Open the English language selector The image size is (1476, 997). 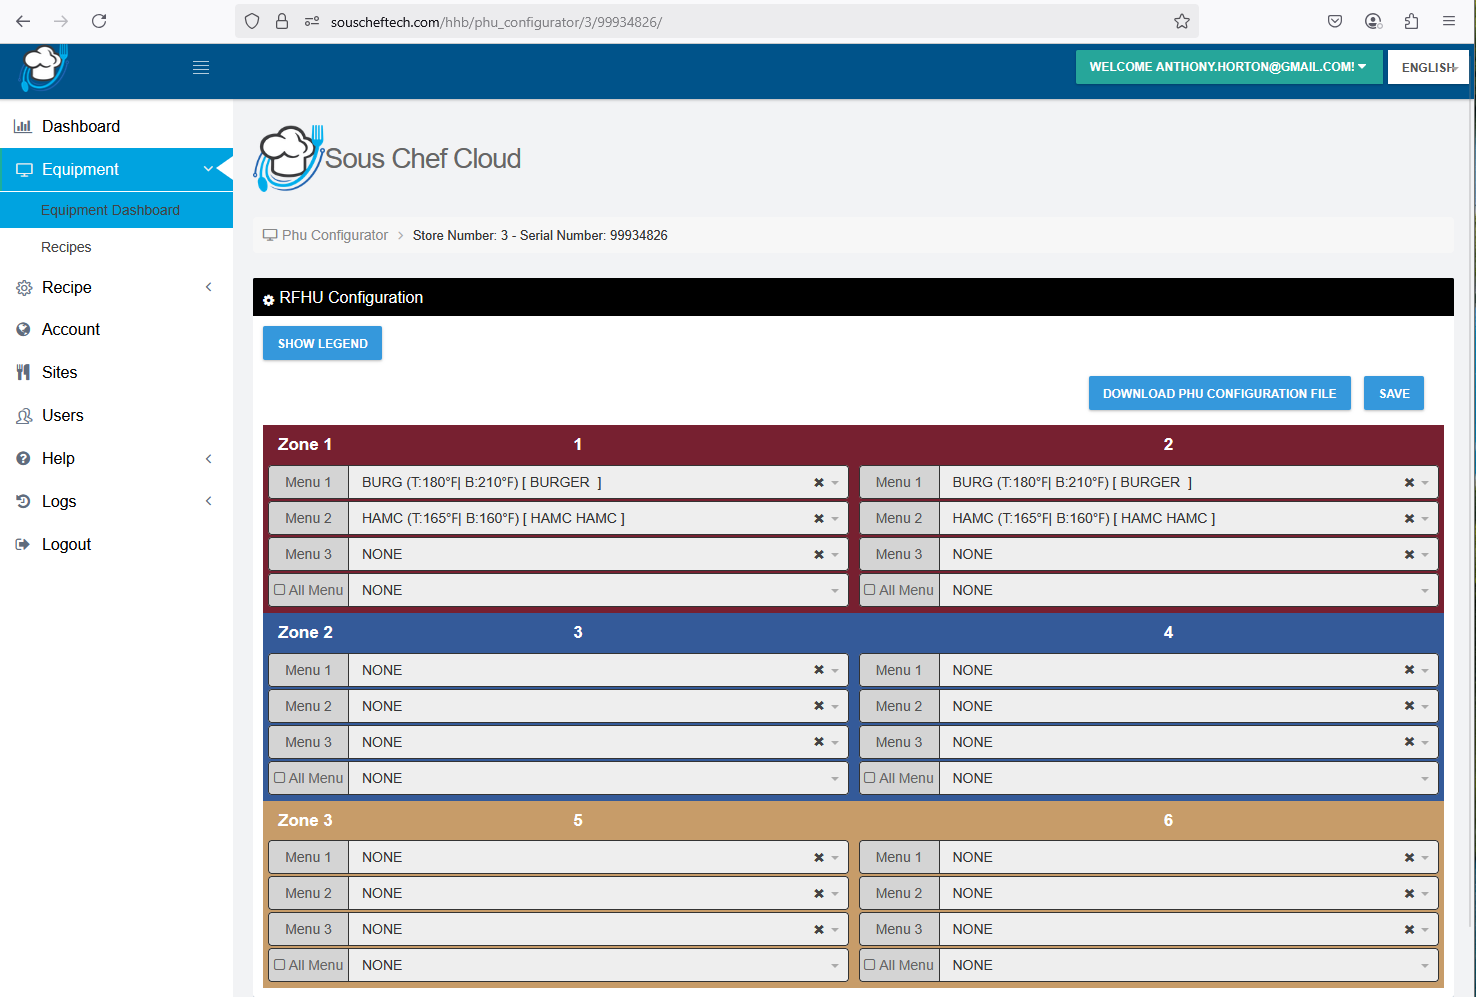pos(1428,67)
